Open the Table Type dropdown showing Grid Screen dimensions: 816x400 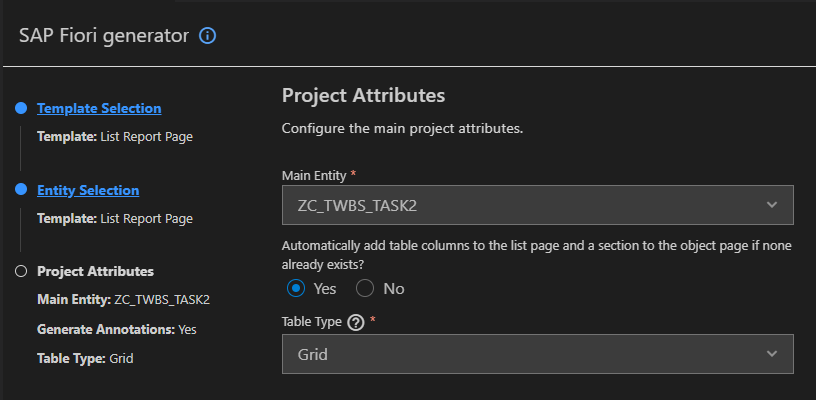coord(538,354)
